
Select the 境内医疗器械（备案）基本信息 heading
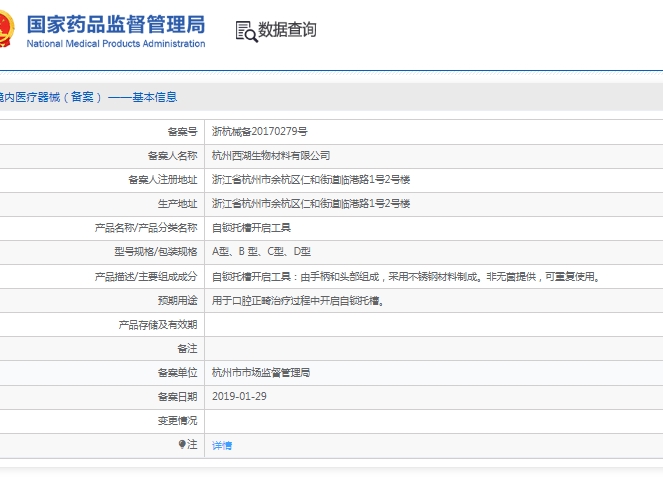tap(88, 97)
